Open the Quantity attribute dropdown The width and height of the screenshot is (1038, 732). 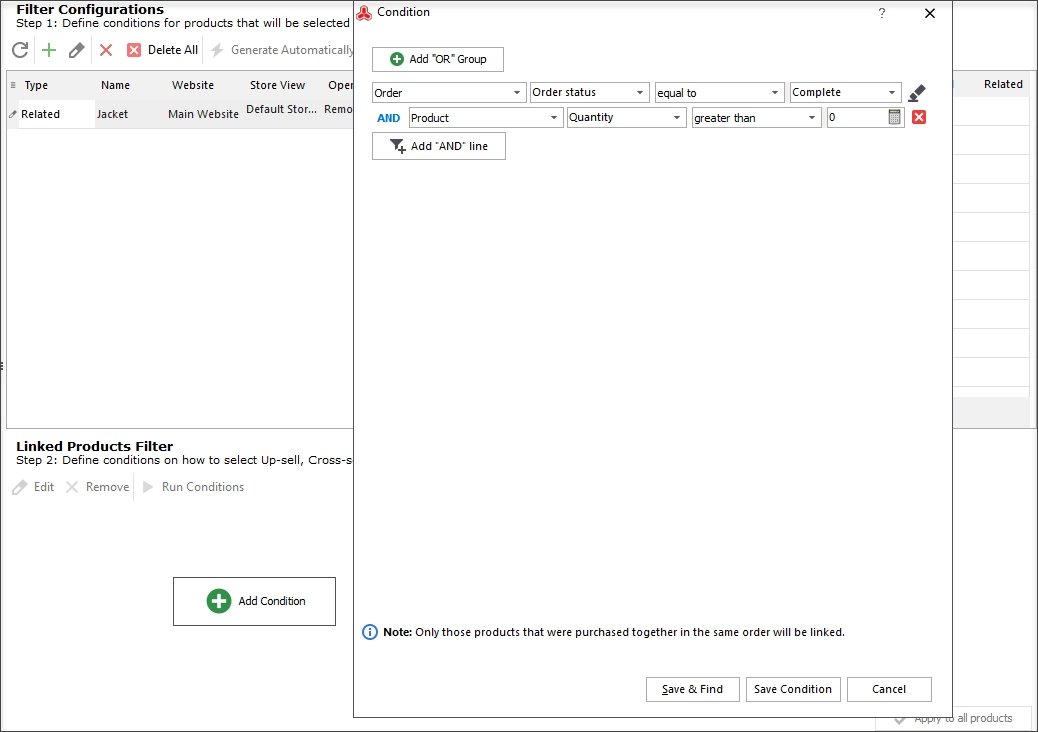click(x=626, y=117)
